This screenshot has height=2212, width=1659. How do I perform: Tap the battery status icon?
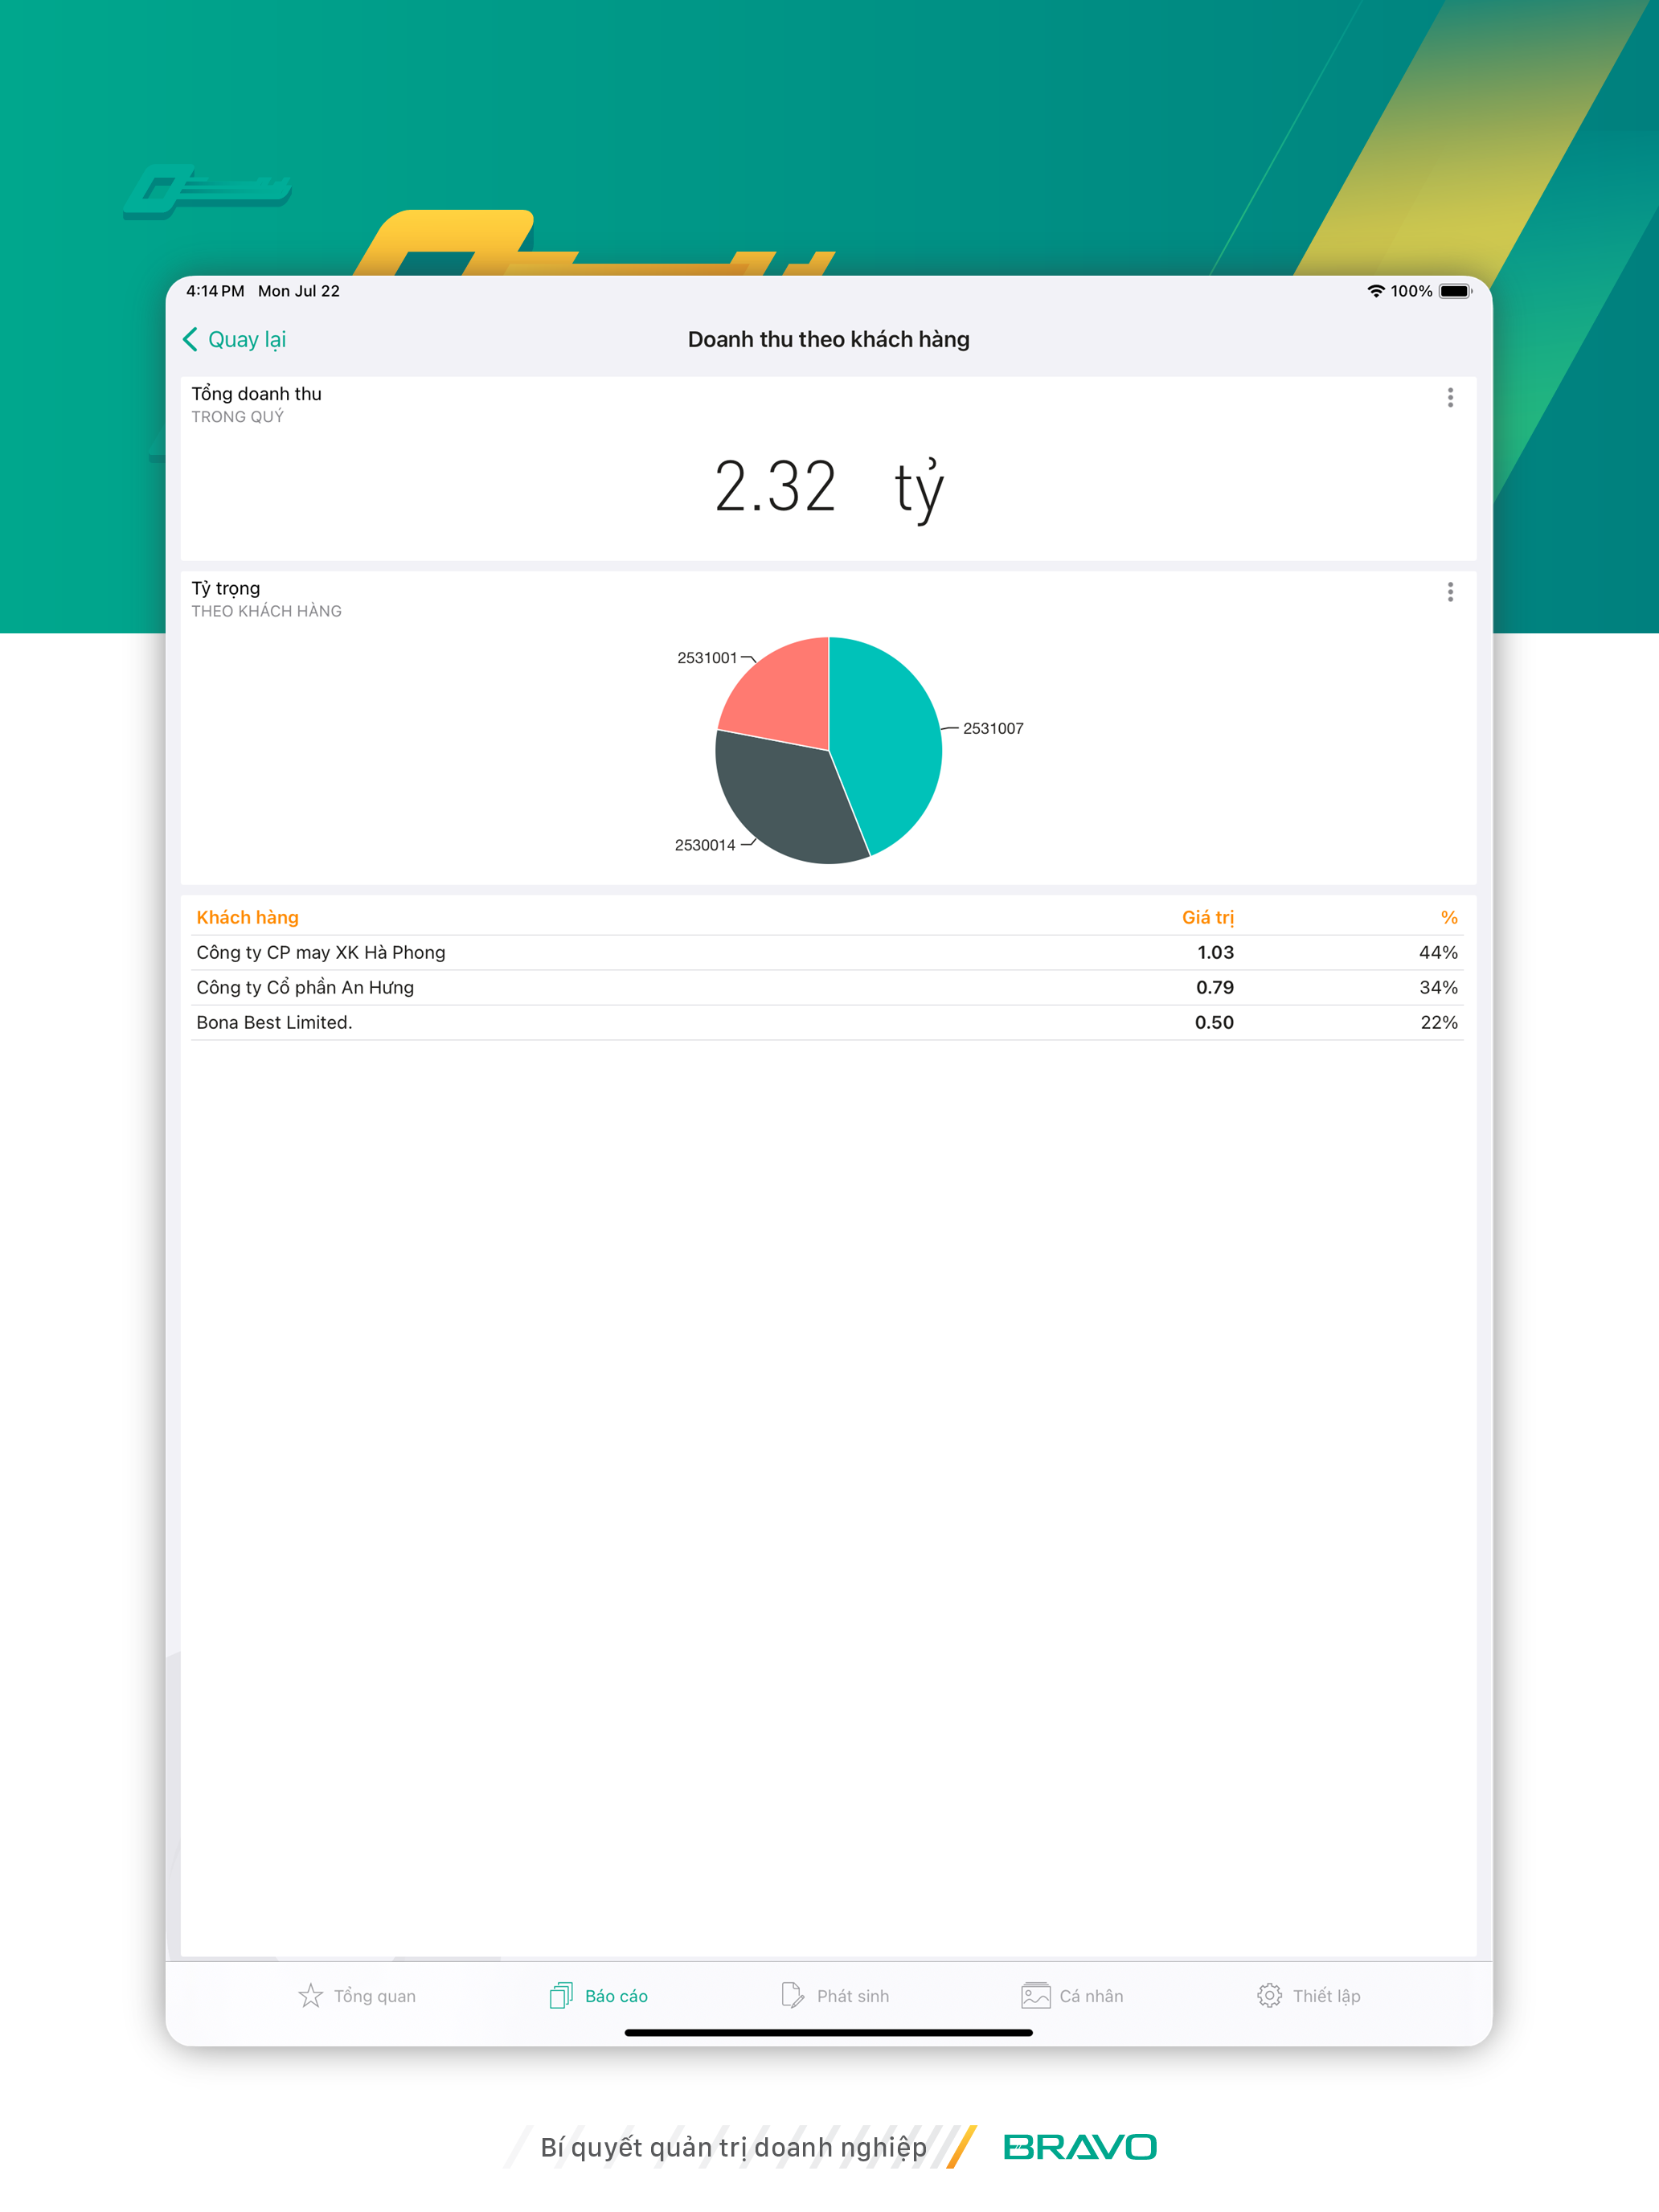click(1455, 291)
